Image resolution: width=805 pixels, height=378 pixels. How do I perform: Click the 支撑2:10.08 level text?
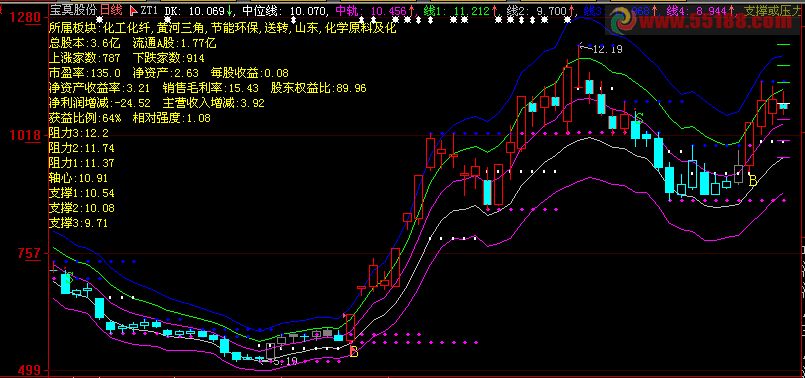82,208
